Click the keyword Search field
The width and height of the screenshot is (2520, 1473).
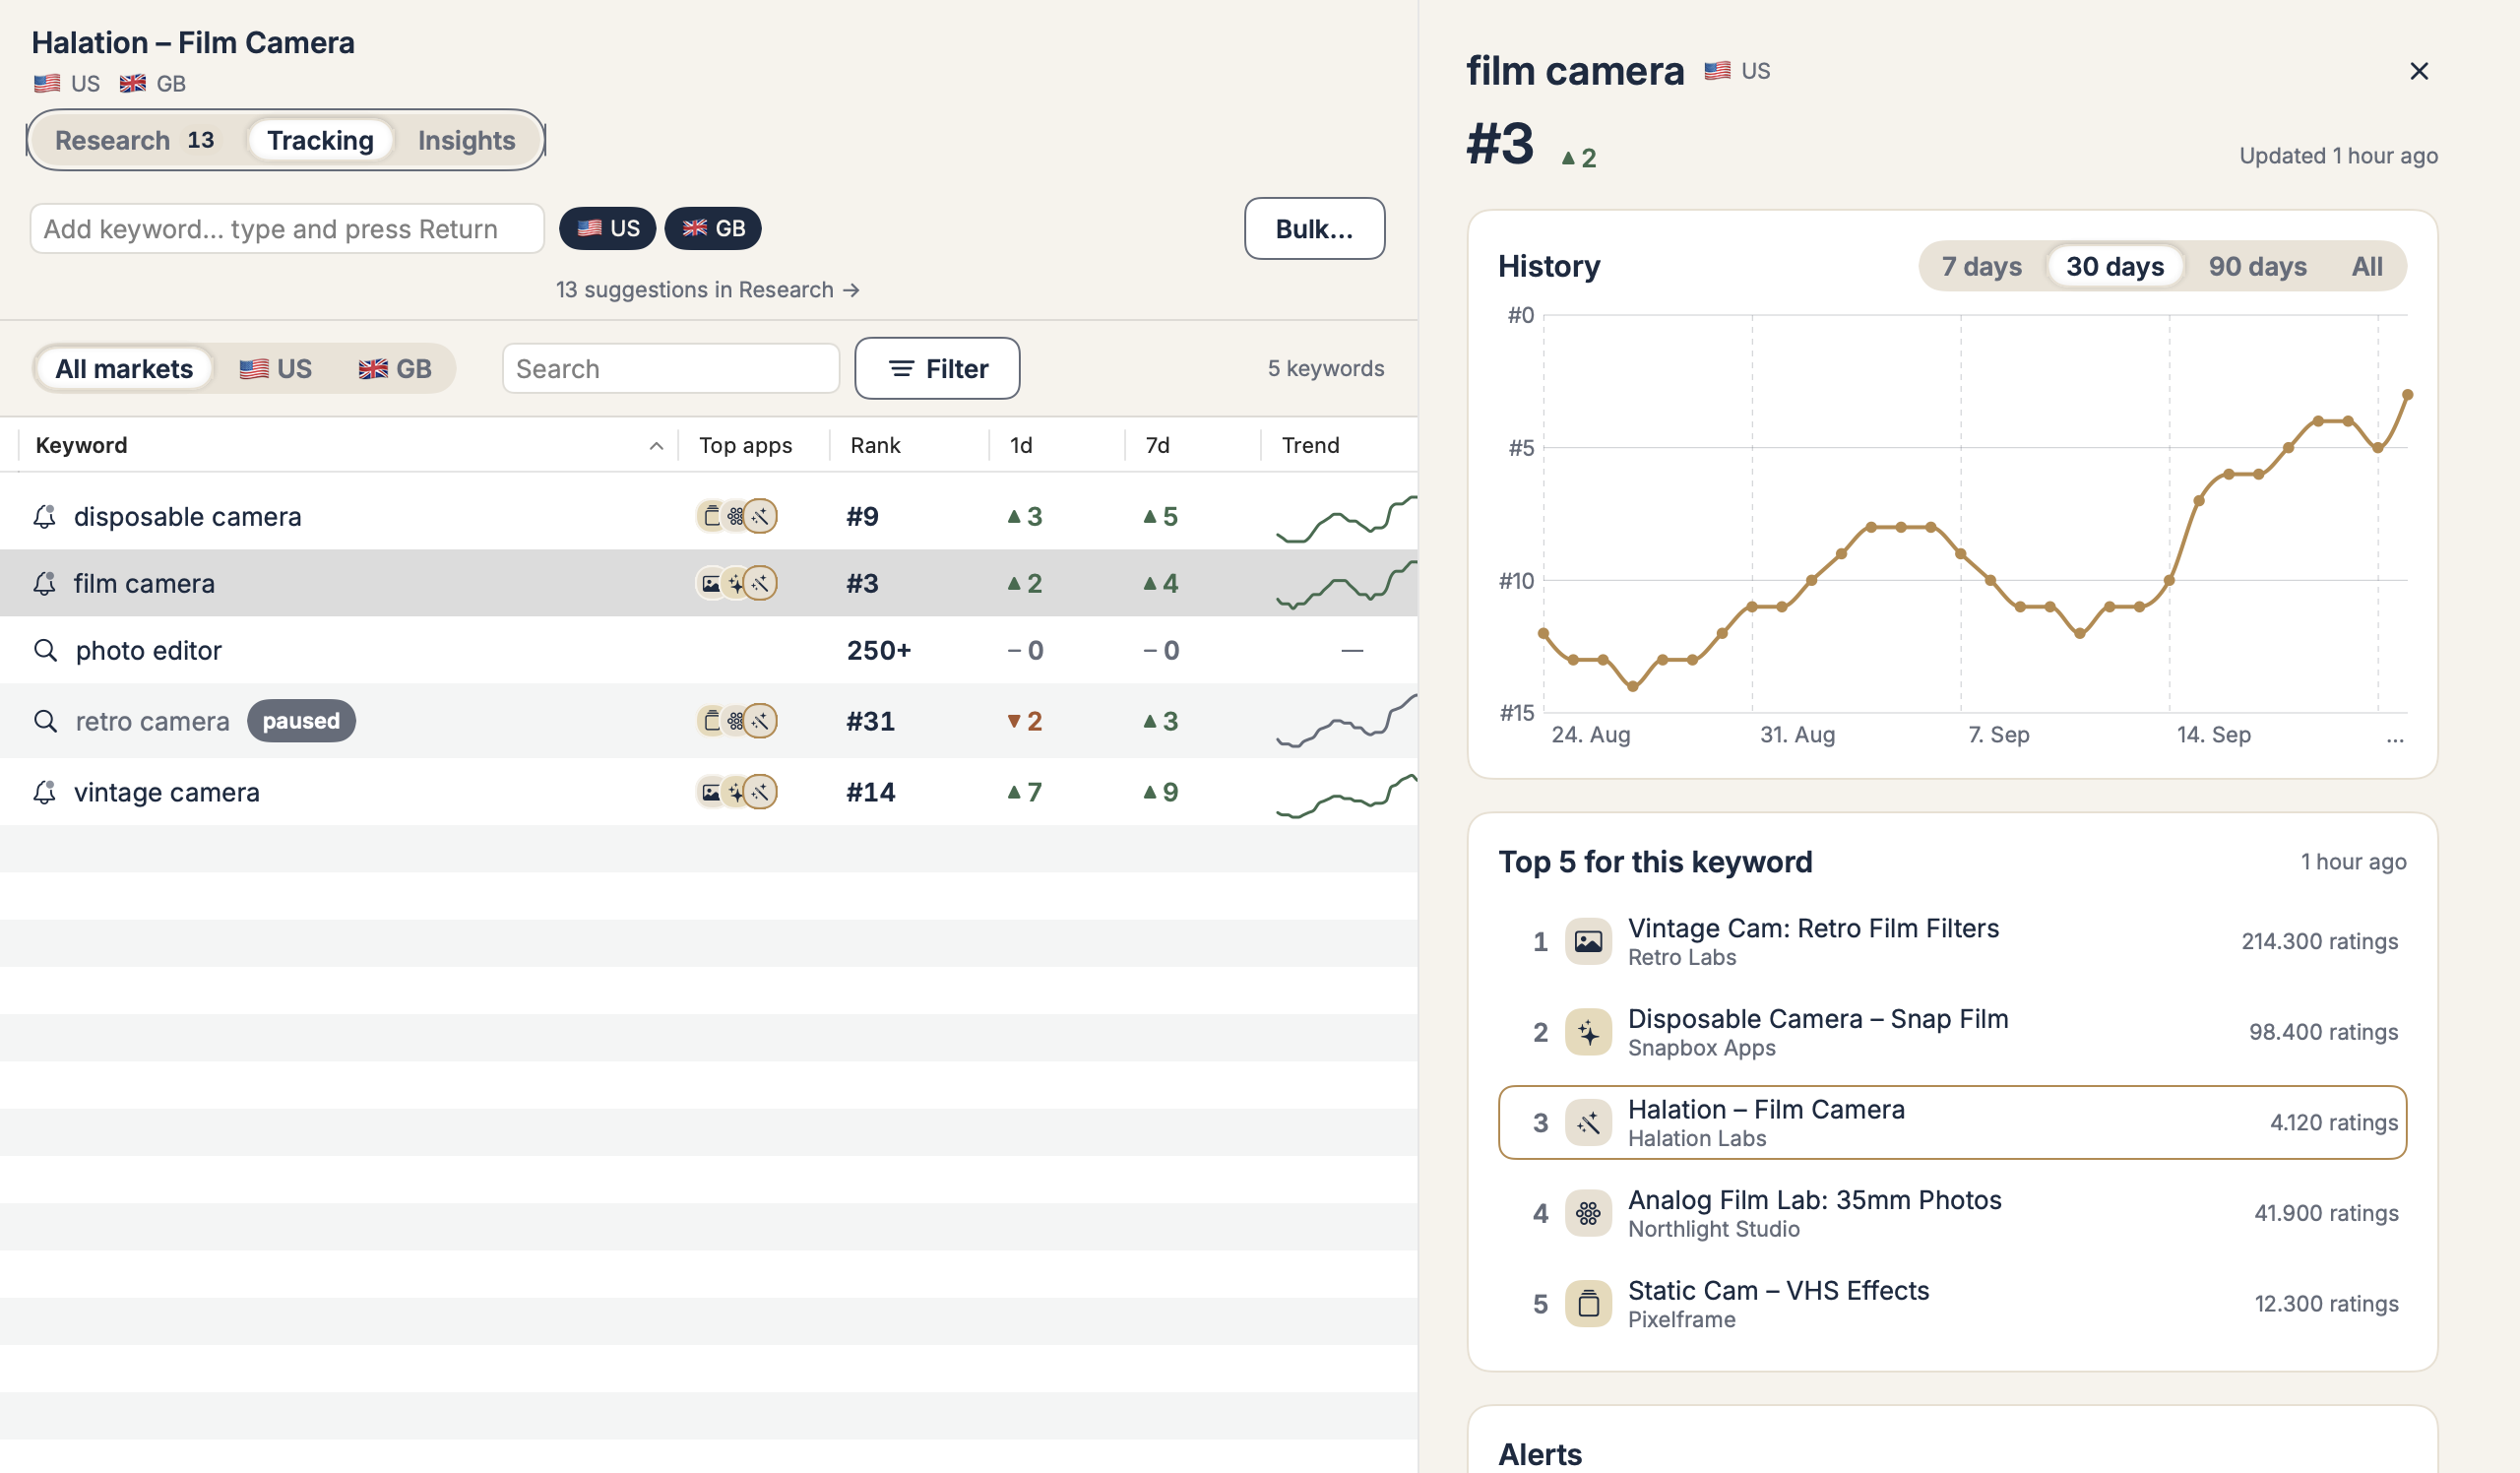tap(670, 369)
